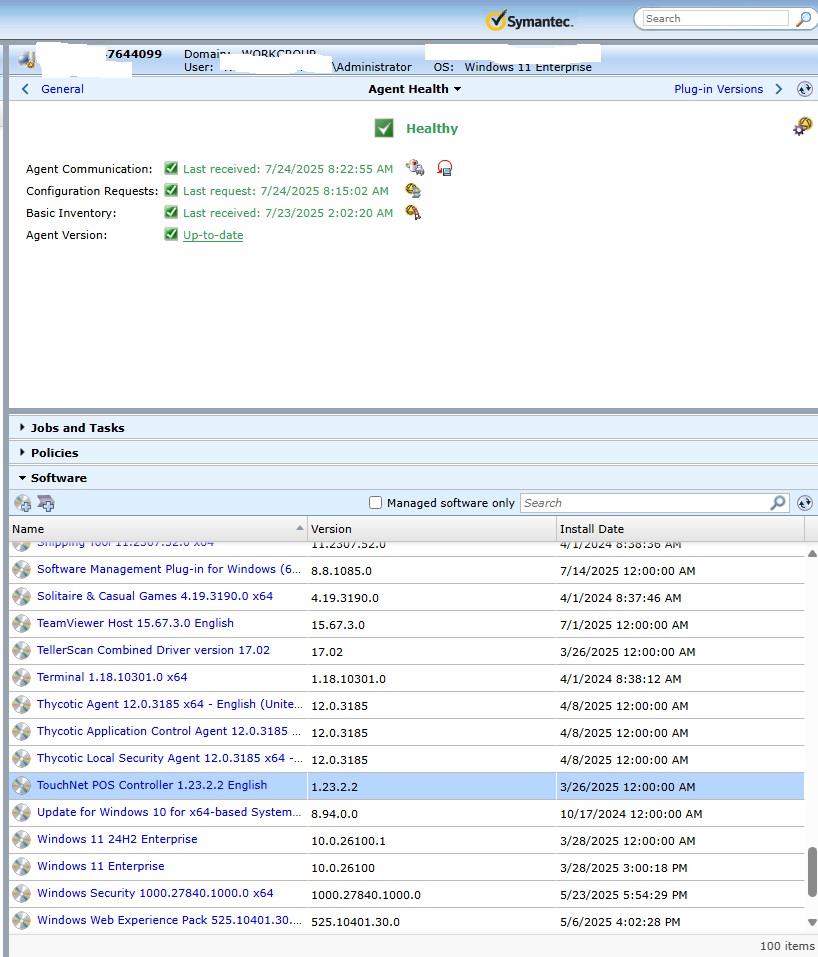Click the computer icon at top left of header
818x957 pixels.
point(26,60)
